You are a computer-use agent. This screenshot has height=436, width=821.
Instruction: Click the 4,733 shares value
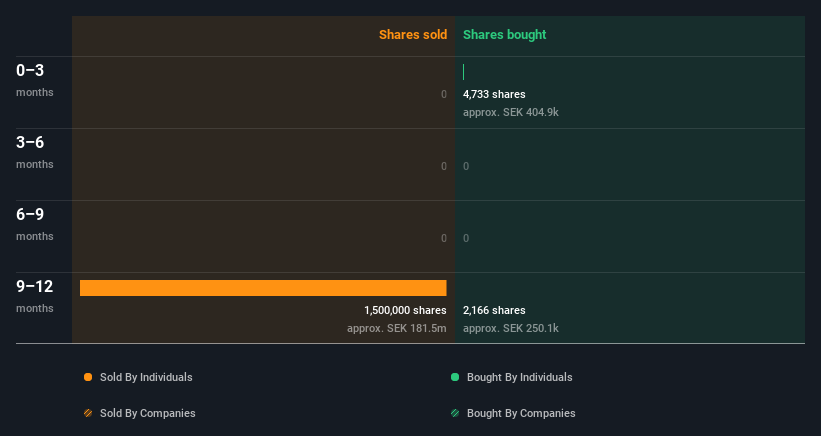(494, 94)
